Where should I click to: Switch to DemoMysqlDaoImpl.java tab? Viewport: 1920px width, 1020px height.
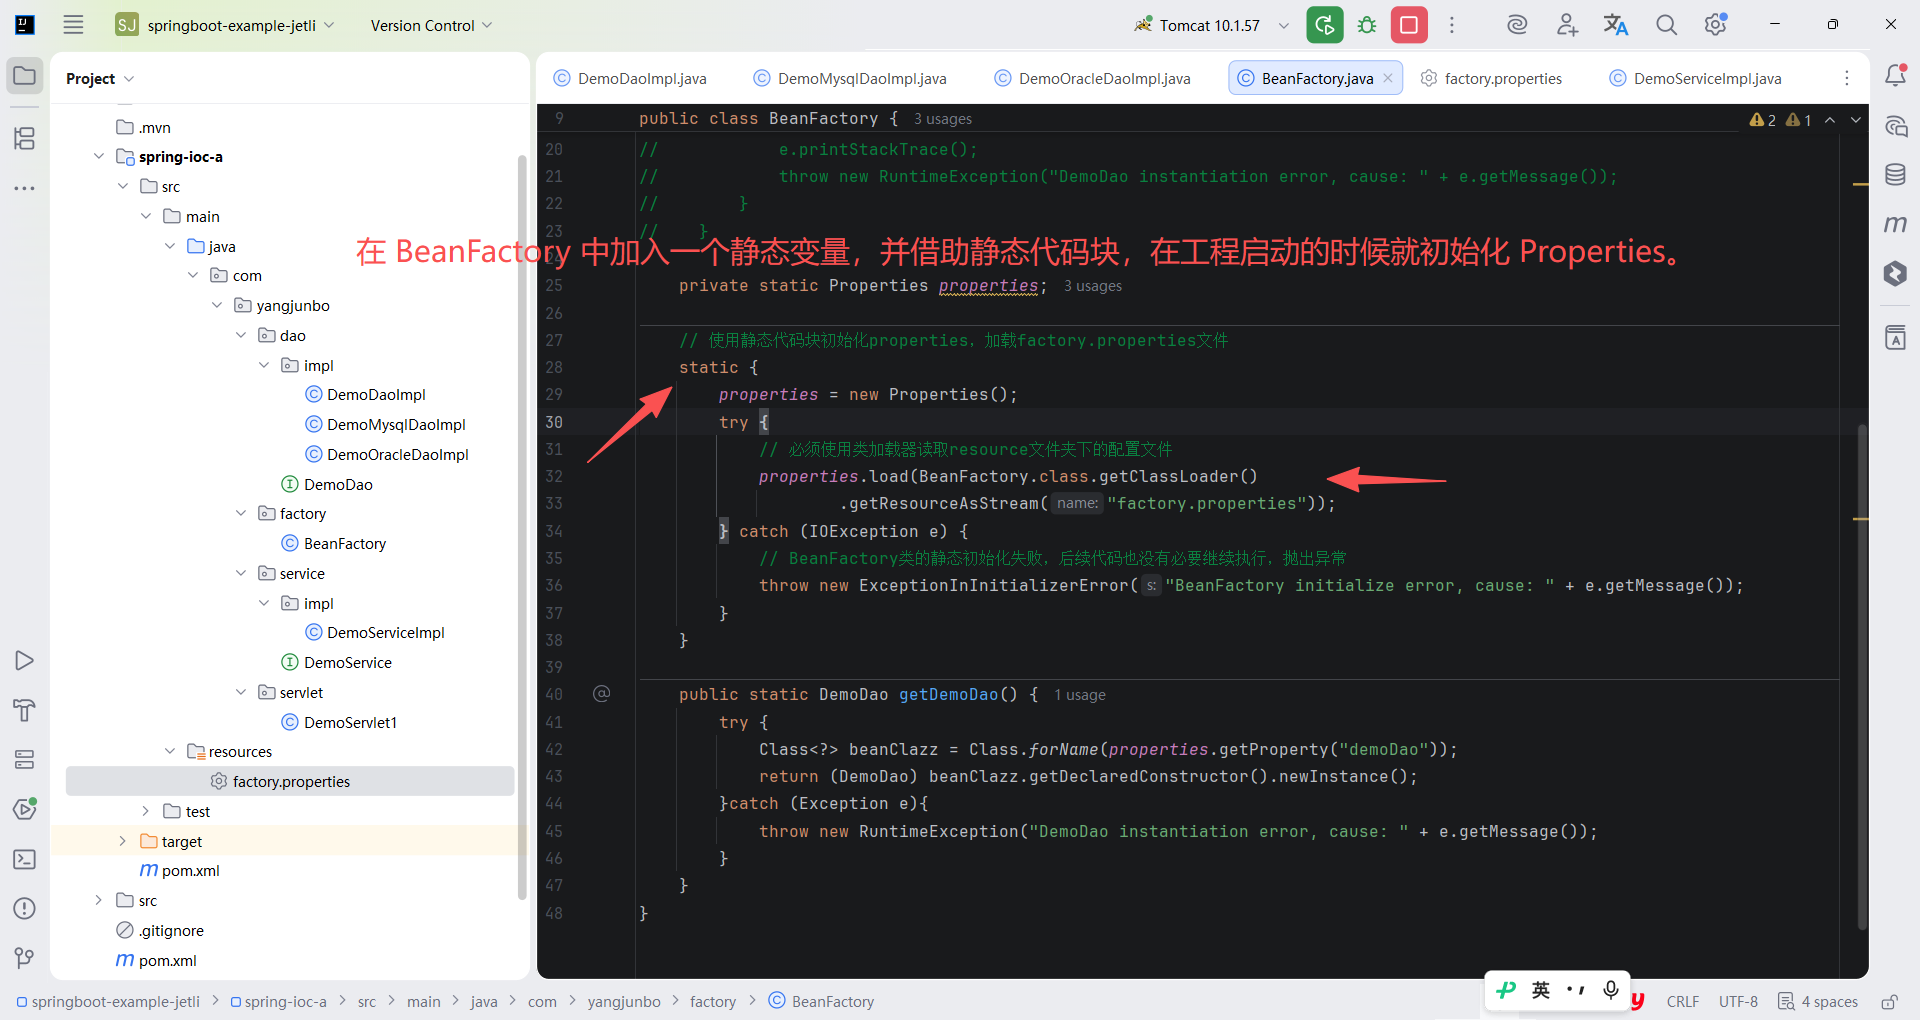[x=850, y=78]
